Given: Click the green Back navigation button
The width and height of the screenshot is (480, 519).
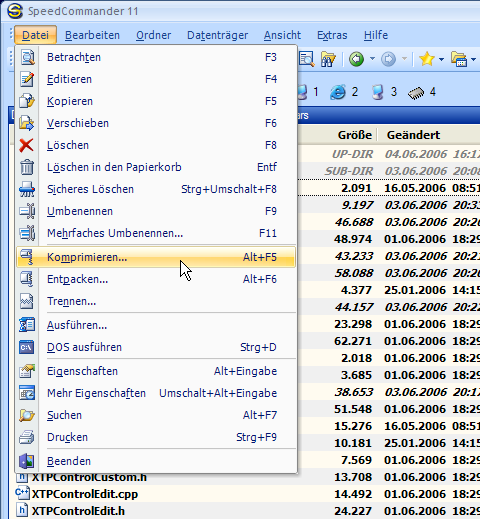Looking at the screenshot, I should (x=357, y=59).
